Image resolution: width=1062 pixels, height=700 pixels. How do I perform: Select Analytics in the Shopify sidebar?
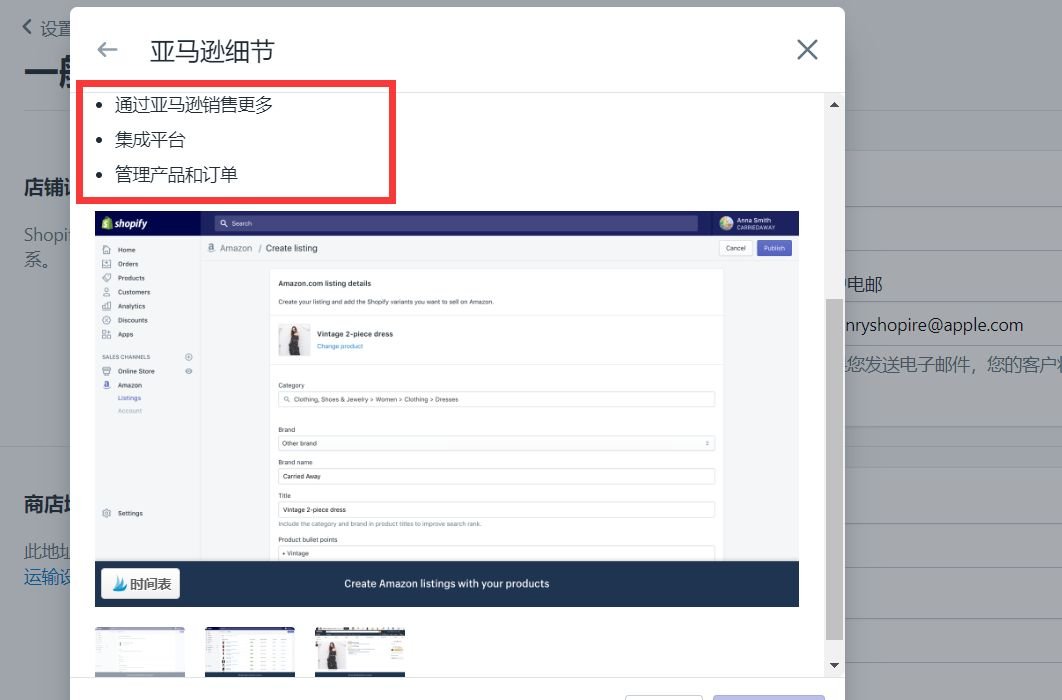pos(131,307)
